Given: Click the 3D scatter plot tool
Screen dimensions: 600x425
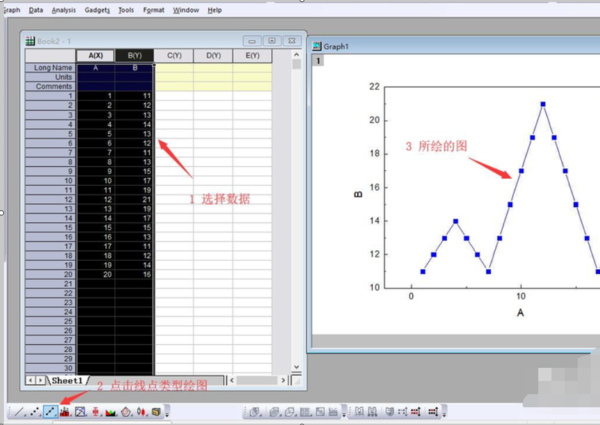Looking at the screenshot, I should point(255,412).
